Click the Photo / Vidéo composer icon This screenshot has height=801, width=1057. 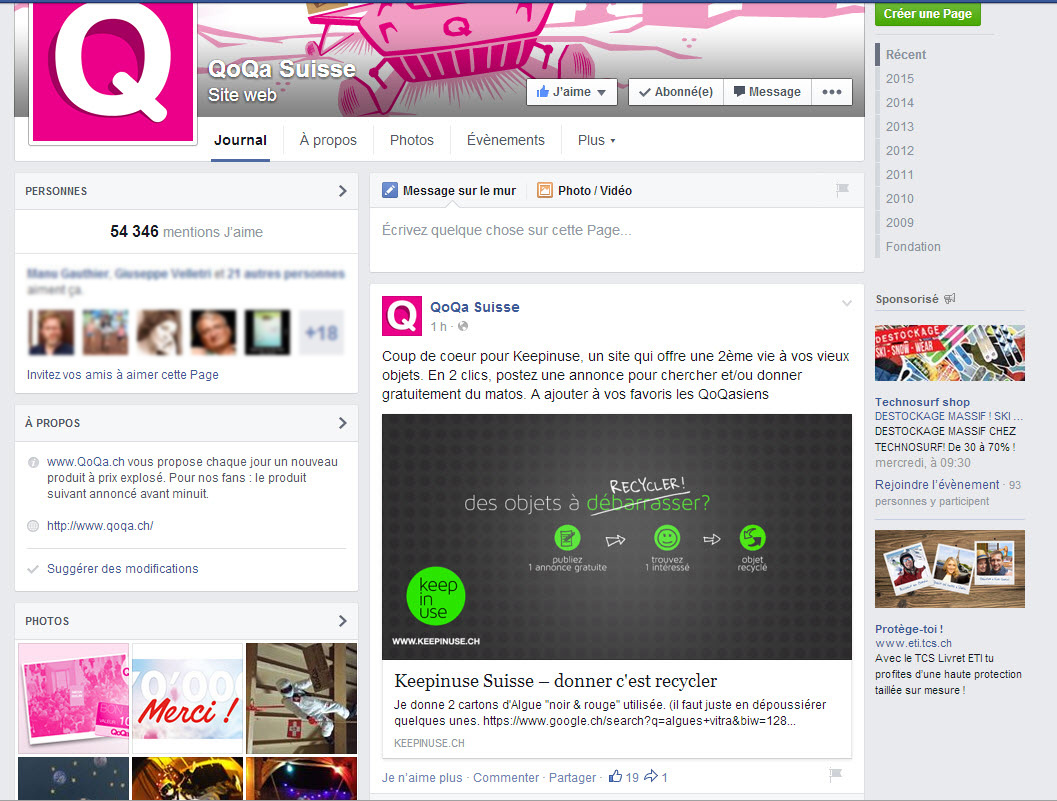click(x=545, y=190)
